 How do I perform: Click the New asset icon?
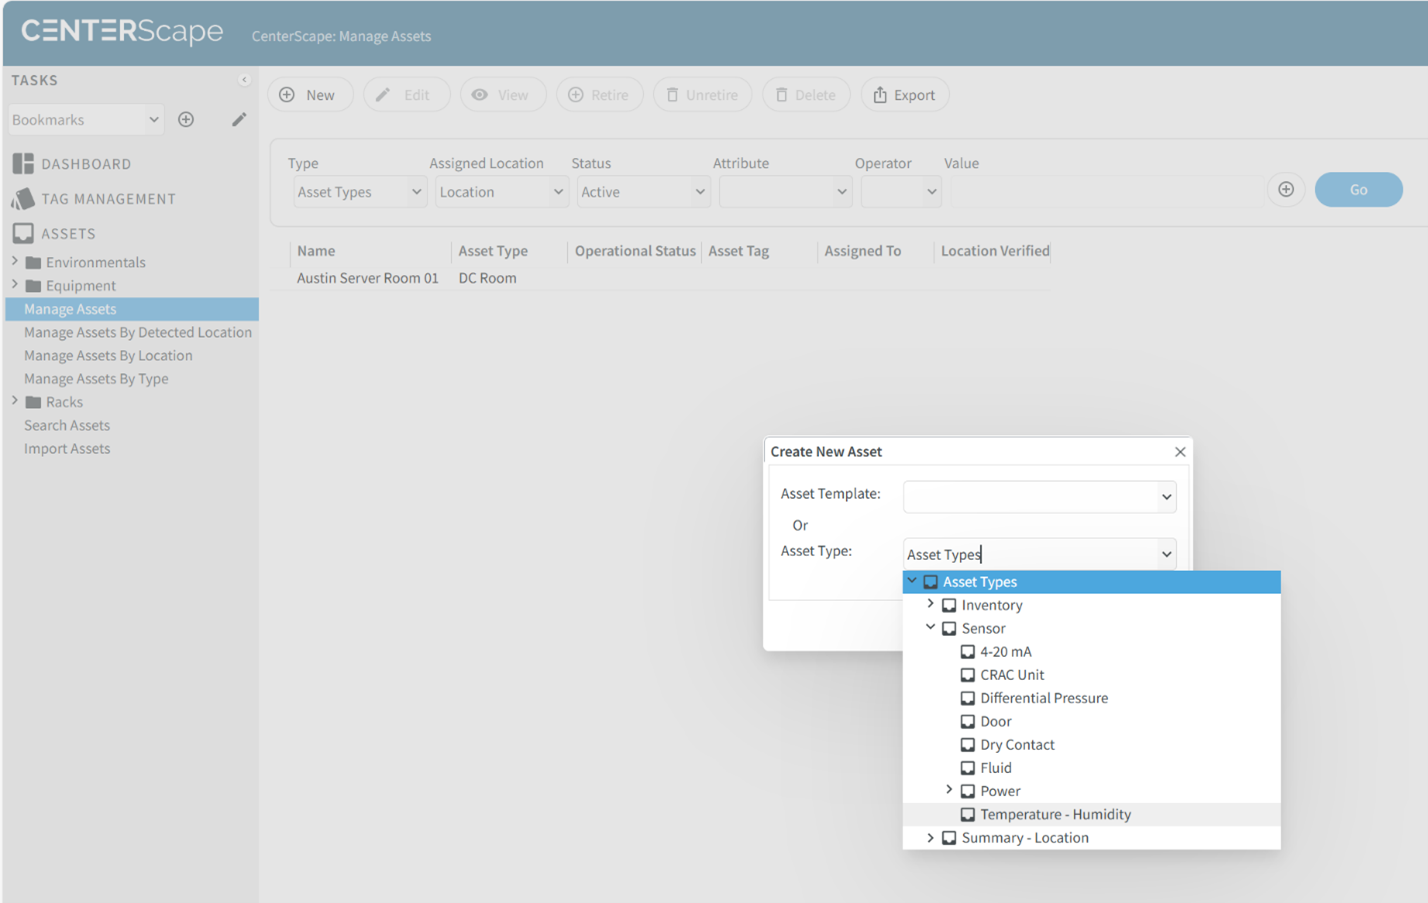(284, 94)
